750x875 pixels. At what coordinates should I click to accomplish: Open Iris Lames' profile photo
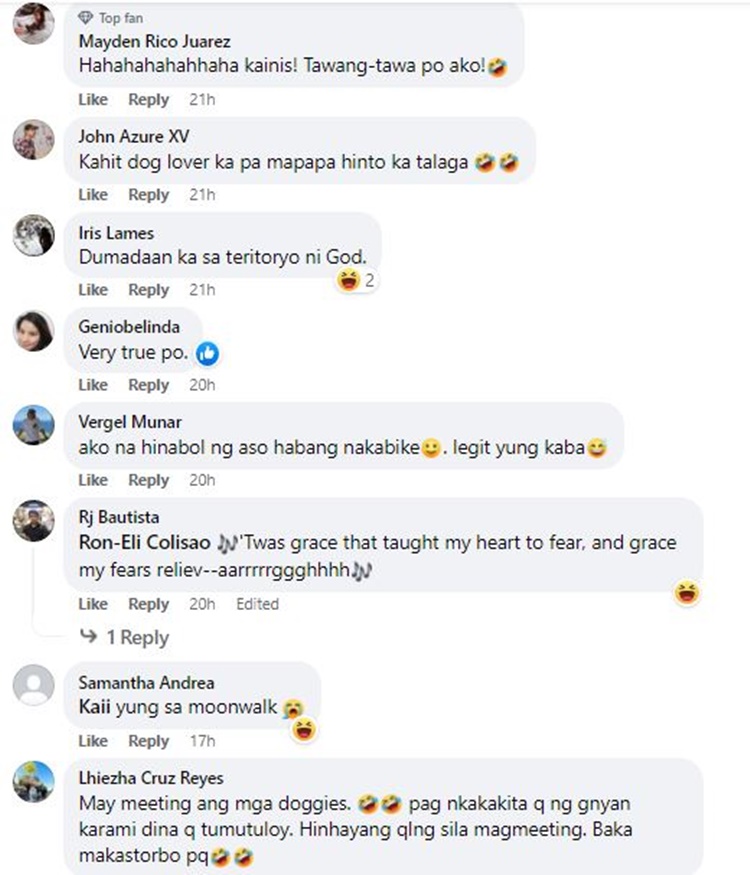coord(33,235)
